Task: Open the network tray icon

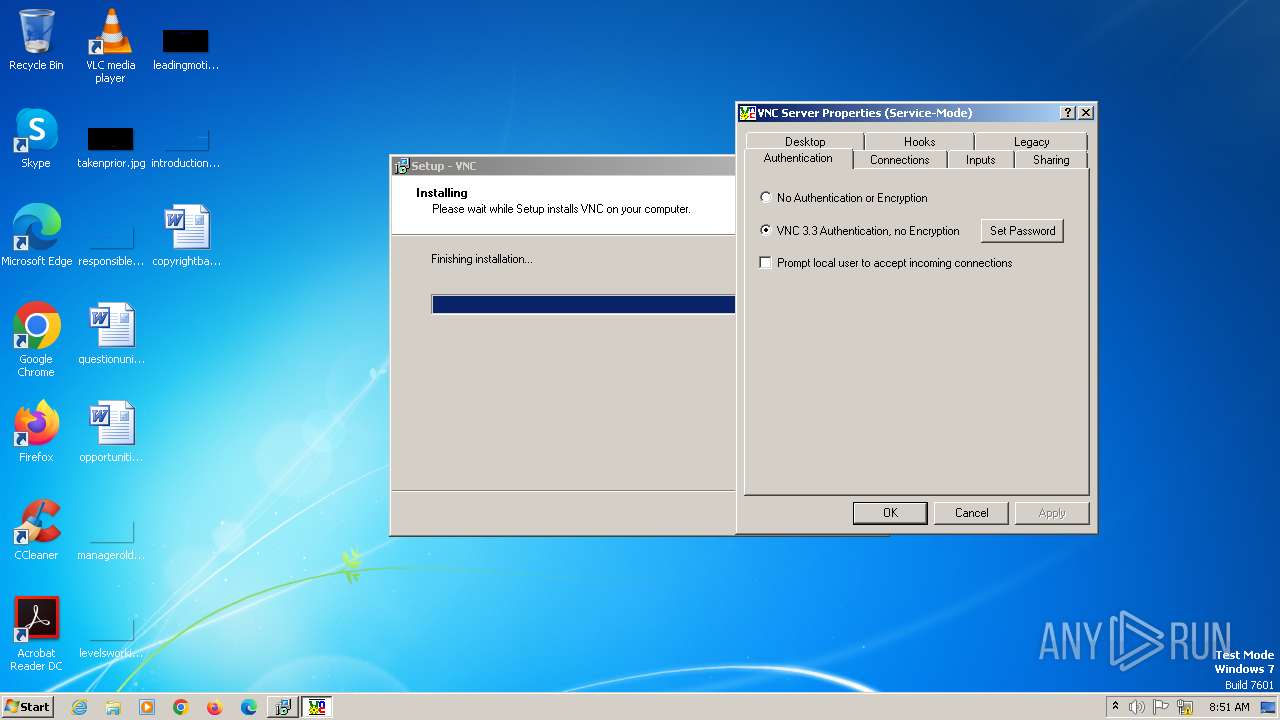Action: (1185, 707)
